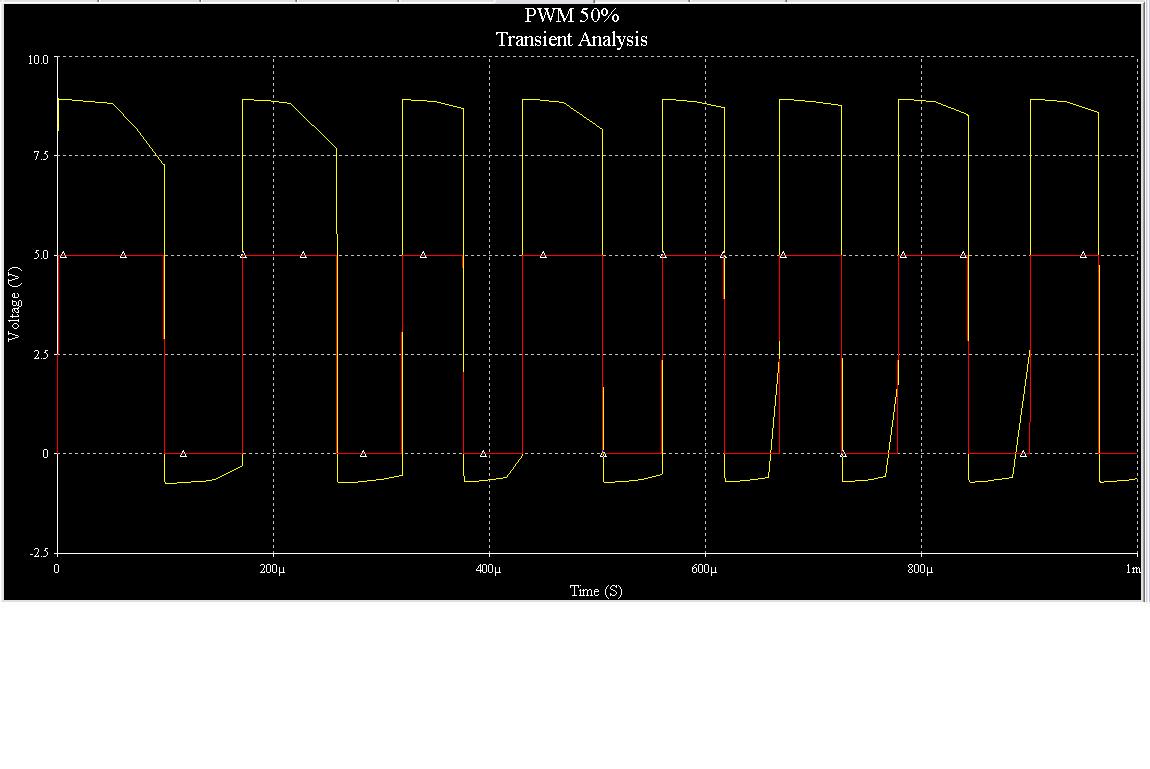The width and height of the screenshot is (1150, 769).
Task: Click the -2.5 voltage tick label
Action: tap(40, 553)
